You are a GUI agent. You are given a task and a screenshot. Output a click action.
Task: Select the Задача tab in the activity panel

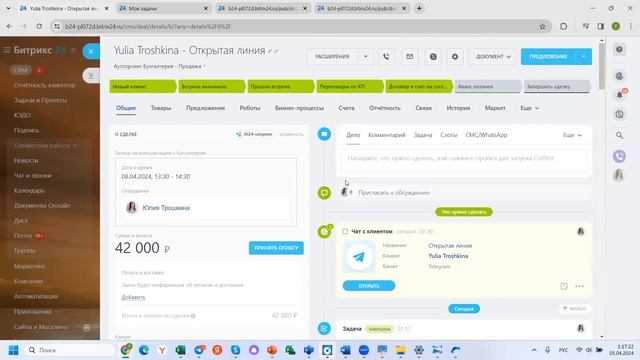(x=423, y=135)
